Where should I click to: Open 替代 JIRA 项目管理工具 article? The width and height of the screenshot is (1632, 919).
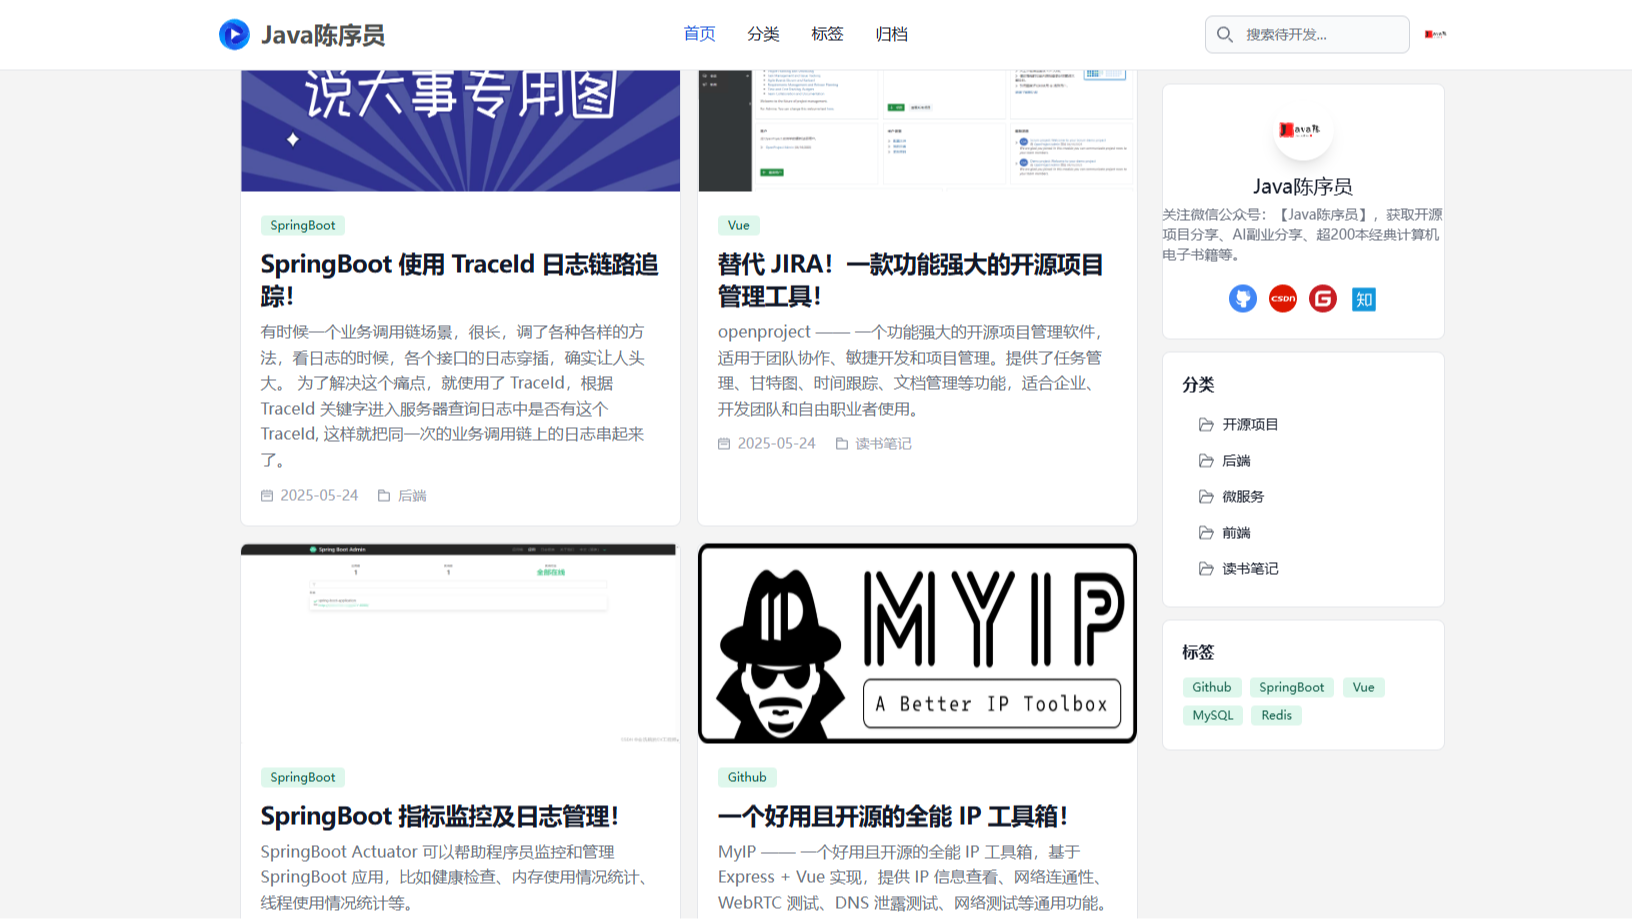910,280
